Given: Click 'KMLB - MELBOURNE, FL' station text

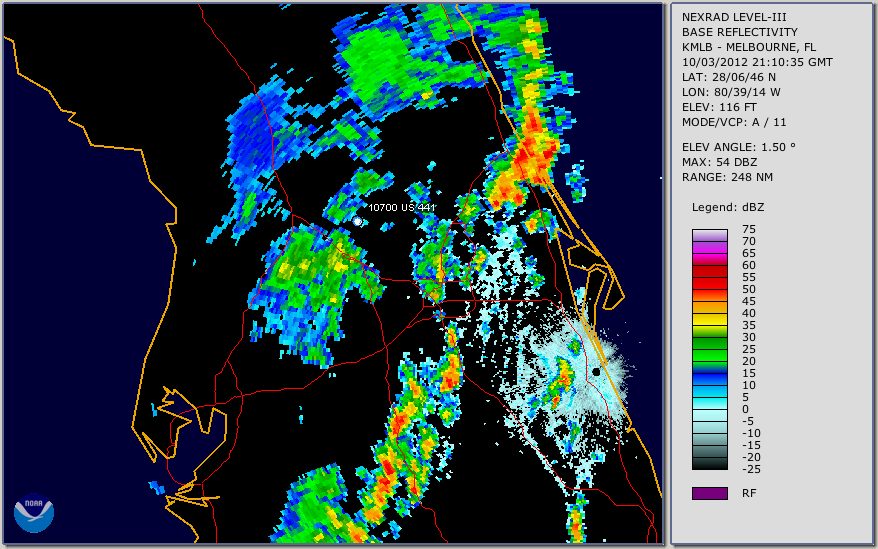Looking at the screenshot, I should pos(749,47).
